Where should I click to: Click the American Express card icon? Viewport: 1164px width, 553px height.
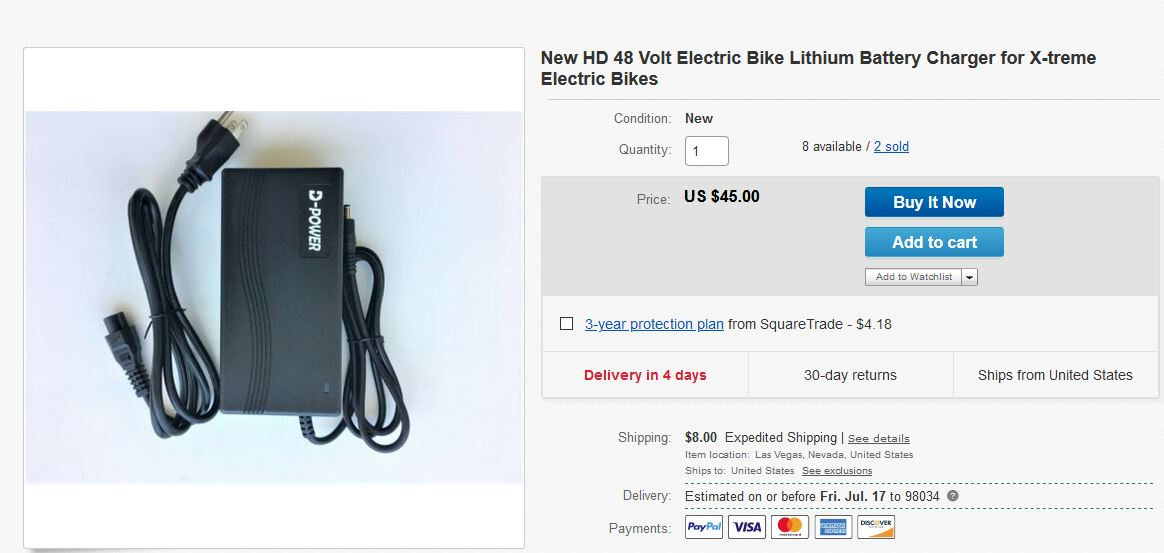[x=833, y=527]
